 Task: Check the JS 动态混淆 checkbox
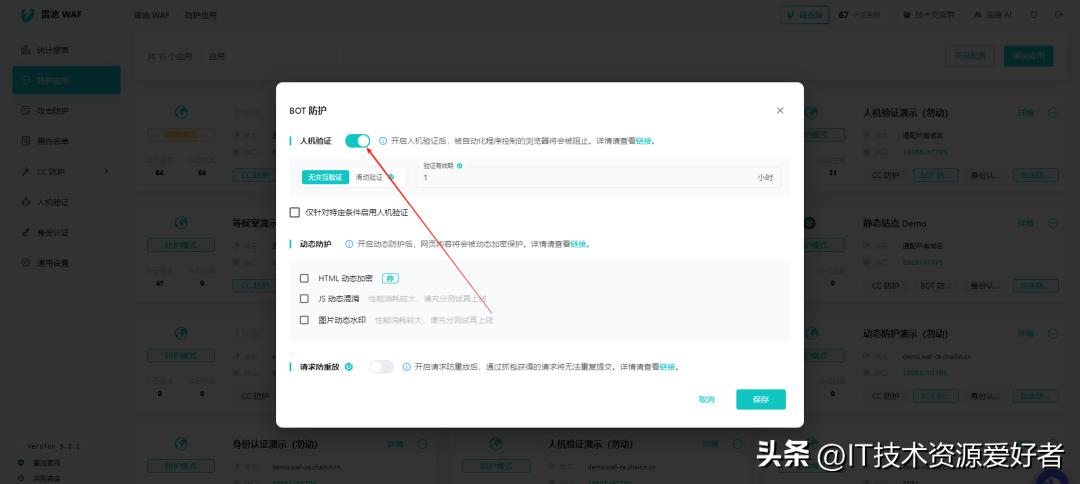[x=305, y=298]
